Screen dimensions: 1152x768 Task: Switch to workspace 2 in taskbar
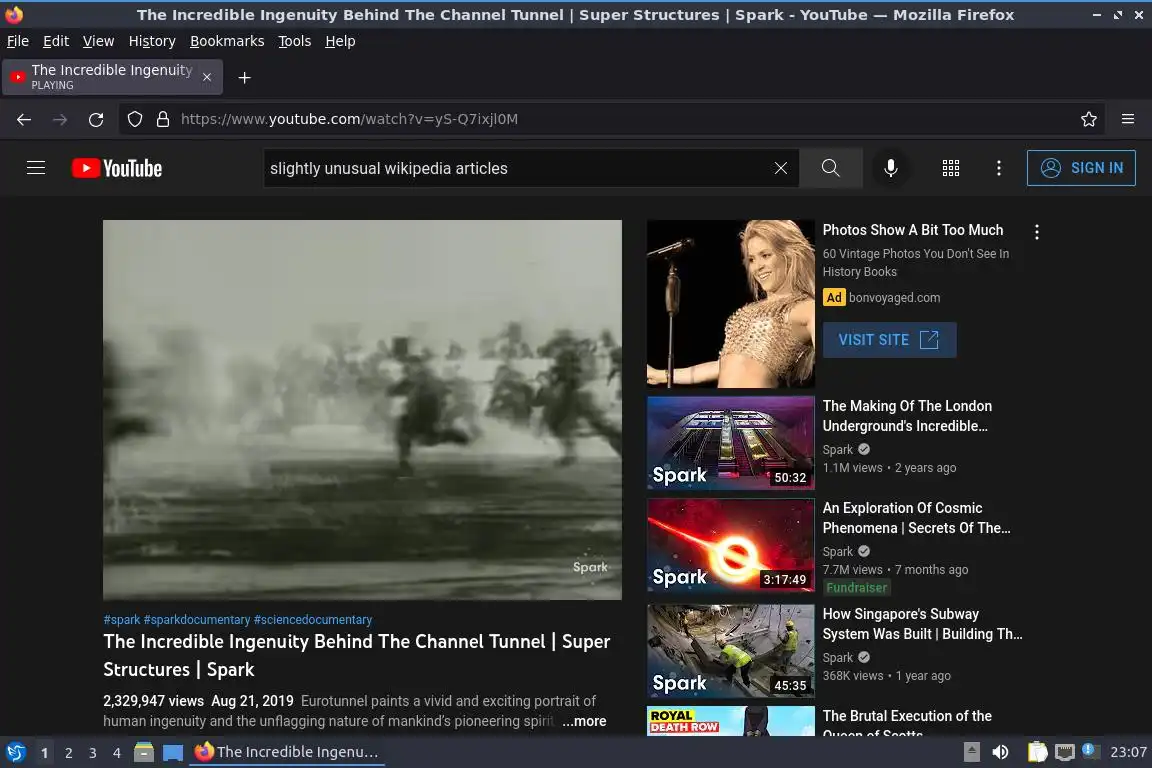(x=68, y=753)
